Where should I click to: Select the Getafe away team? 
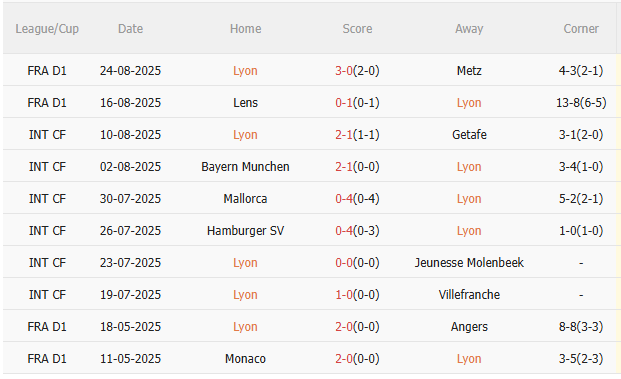(x=469, y=135)
